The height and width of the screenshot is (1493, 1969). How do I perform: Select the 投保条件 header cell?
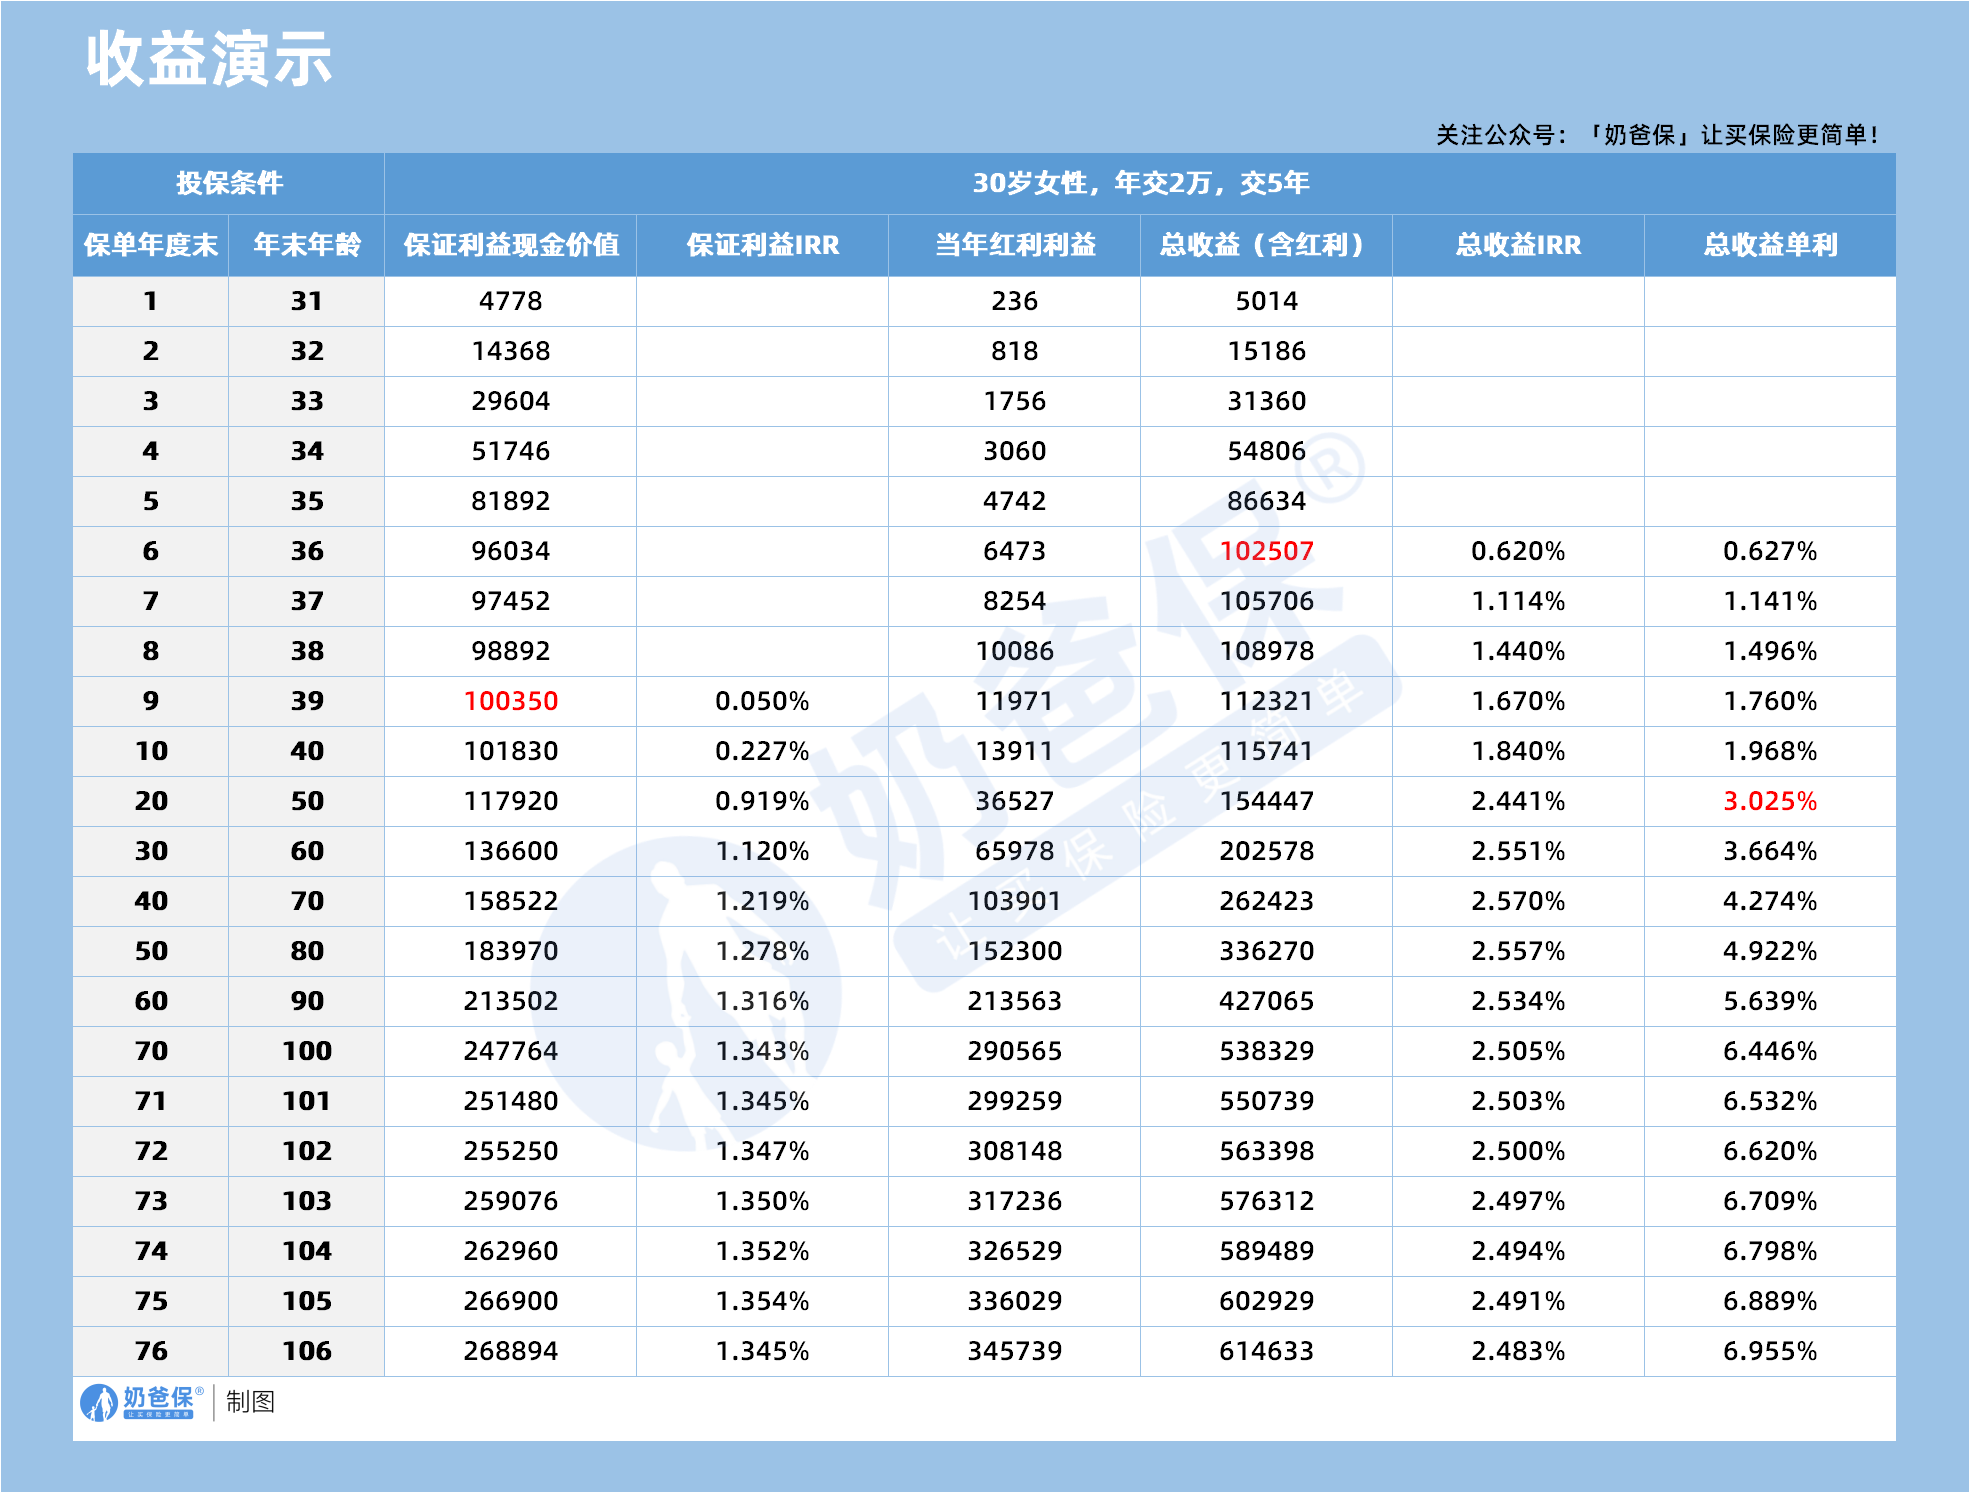(x=227, y=184)
